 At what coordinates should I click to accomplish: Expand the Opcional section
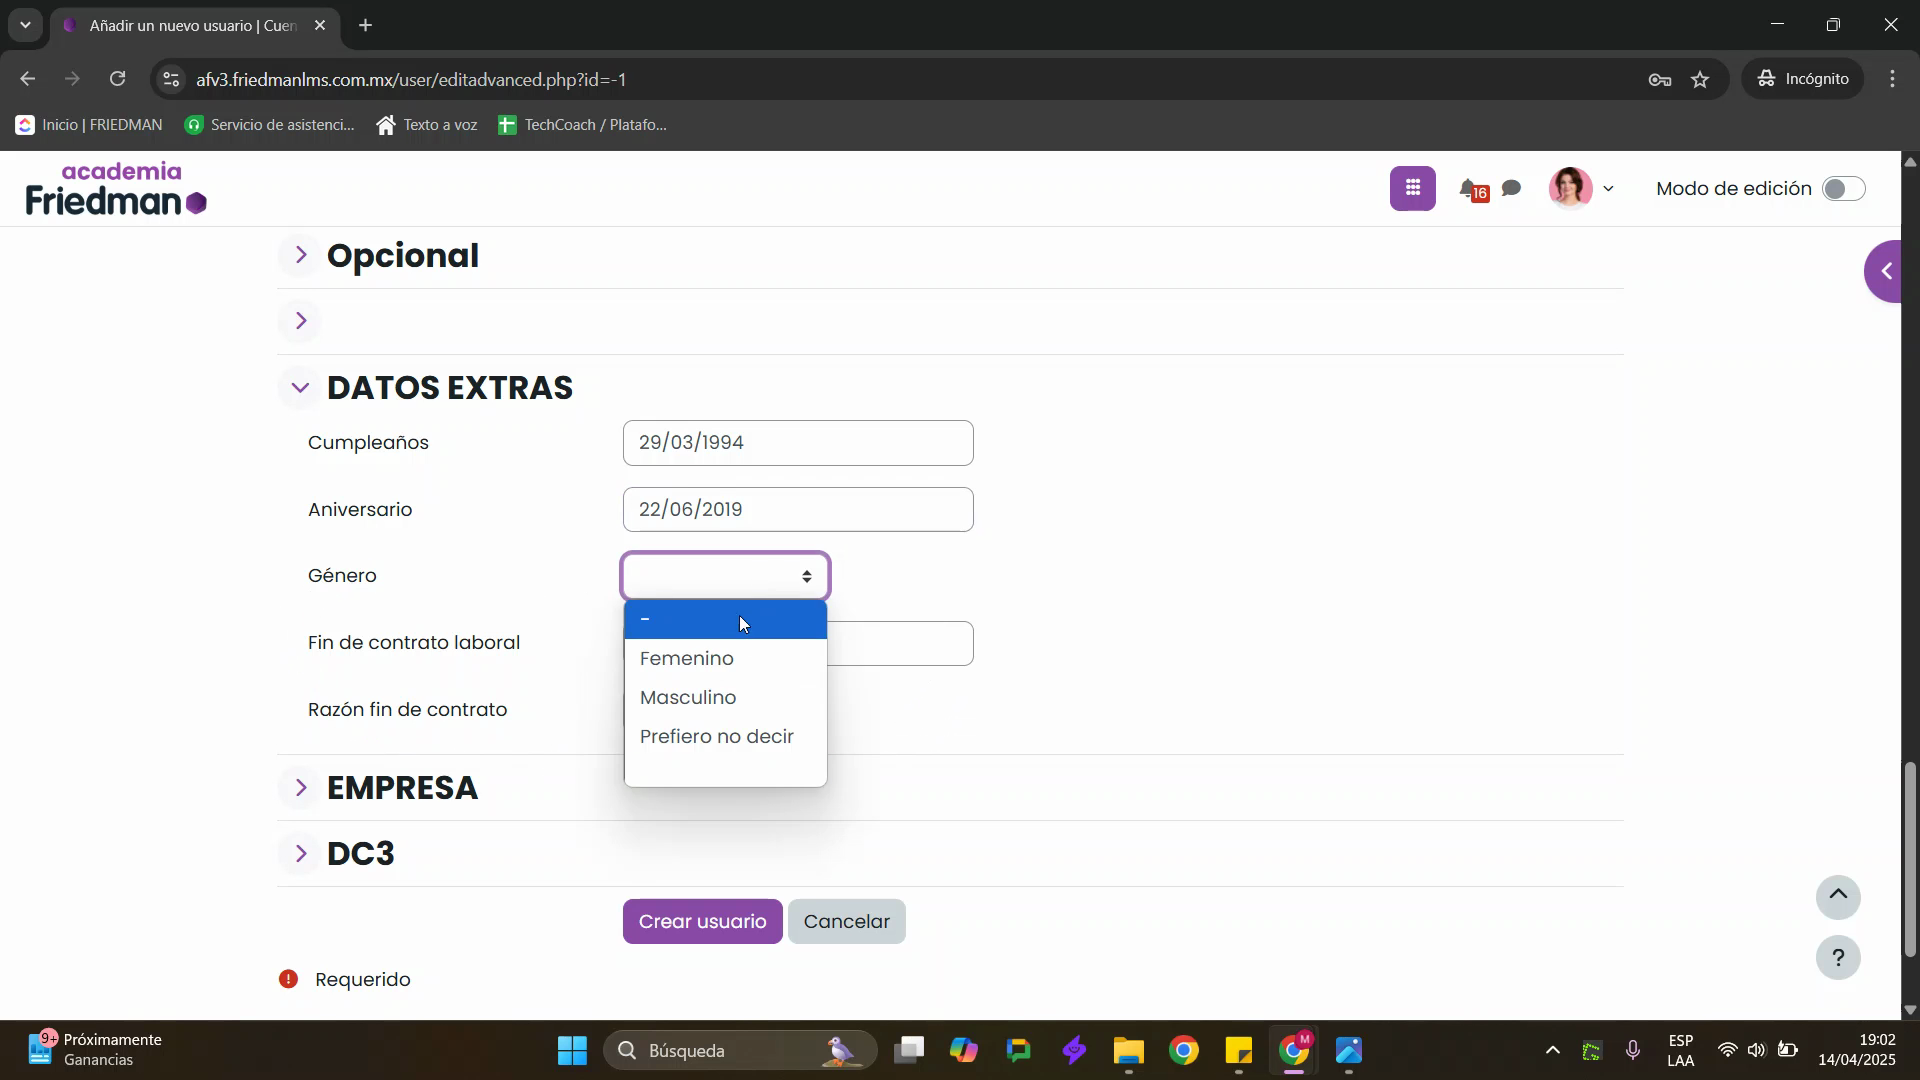point(301,255)
